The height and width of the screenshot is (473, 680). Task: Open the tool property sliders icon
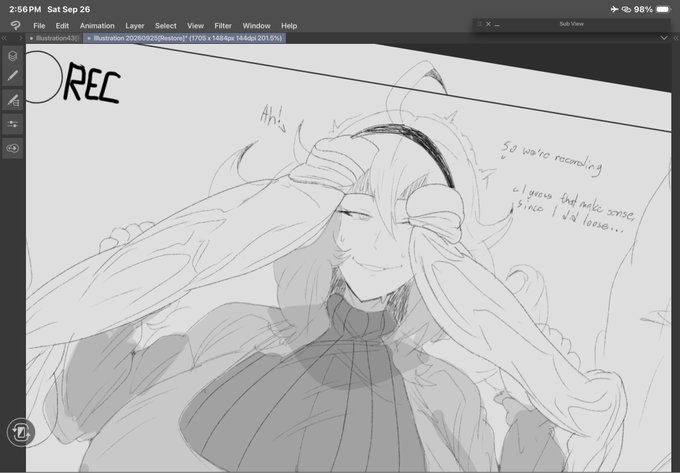13,124
